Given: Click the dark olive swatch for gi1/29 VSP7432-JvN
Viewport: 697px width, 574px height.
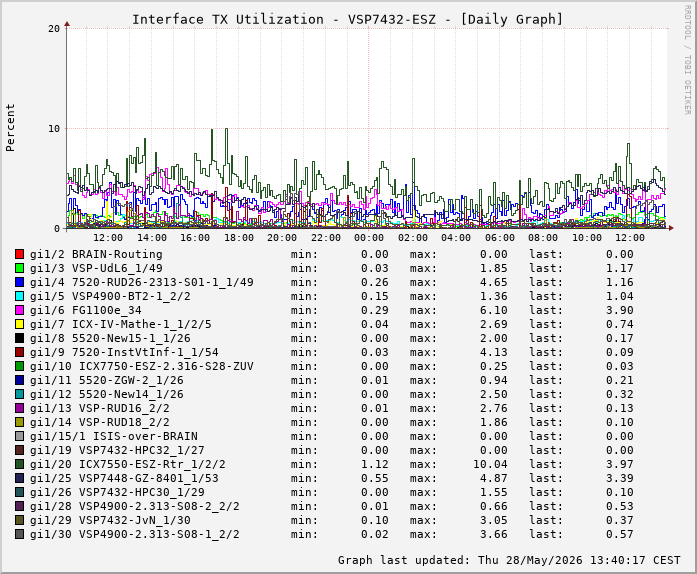Looking at the screenshot, I should (19, 520).
